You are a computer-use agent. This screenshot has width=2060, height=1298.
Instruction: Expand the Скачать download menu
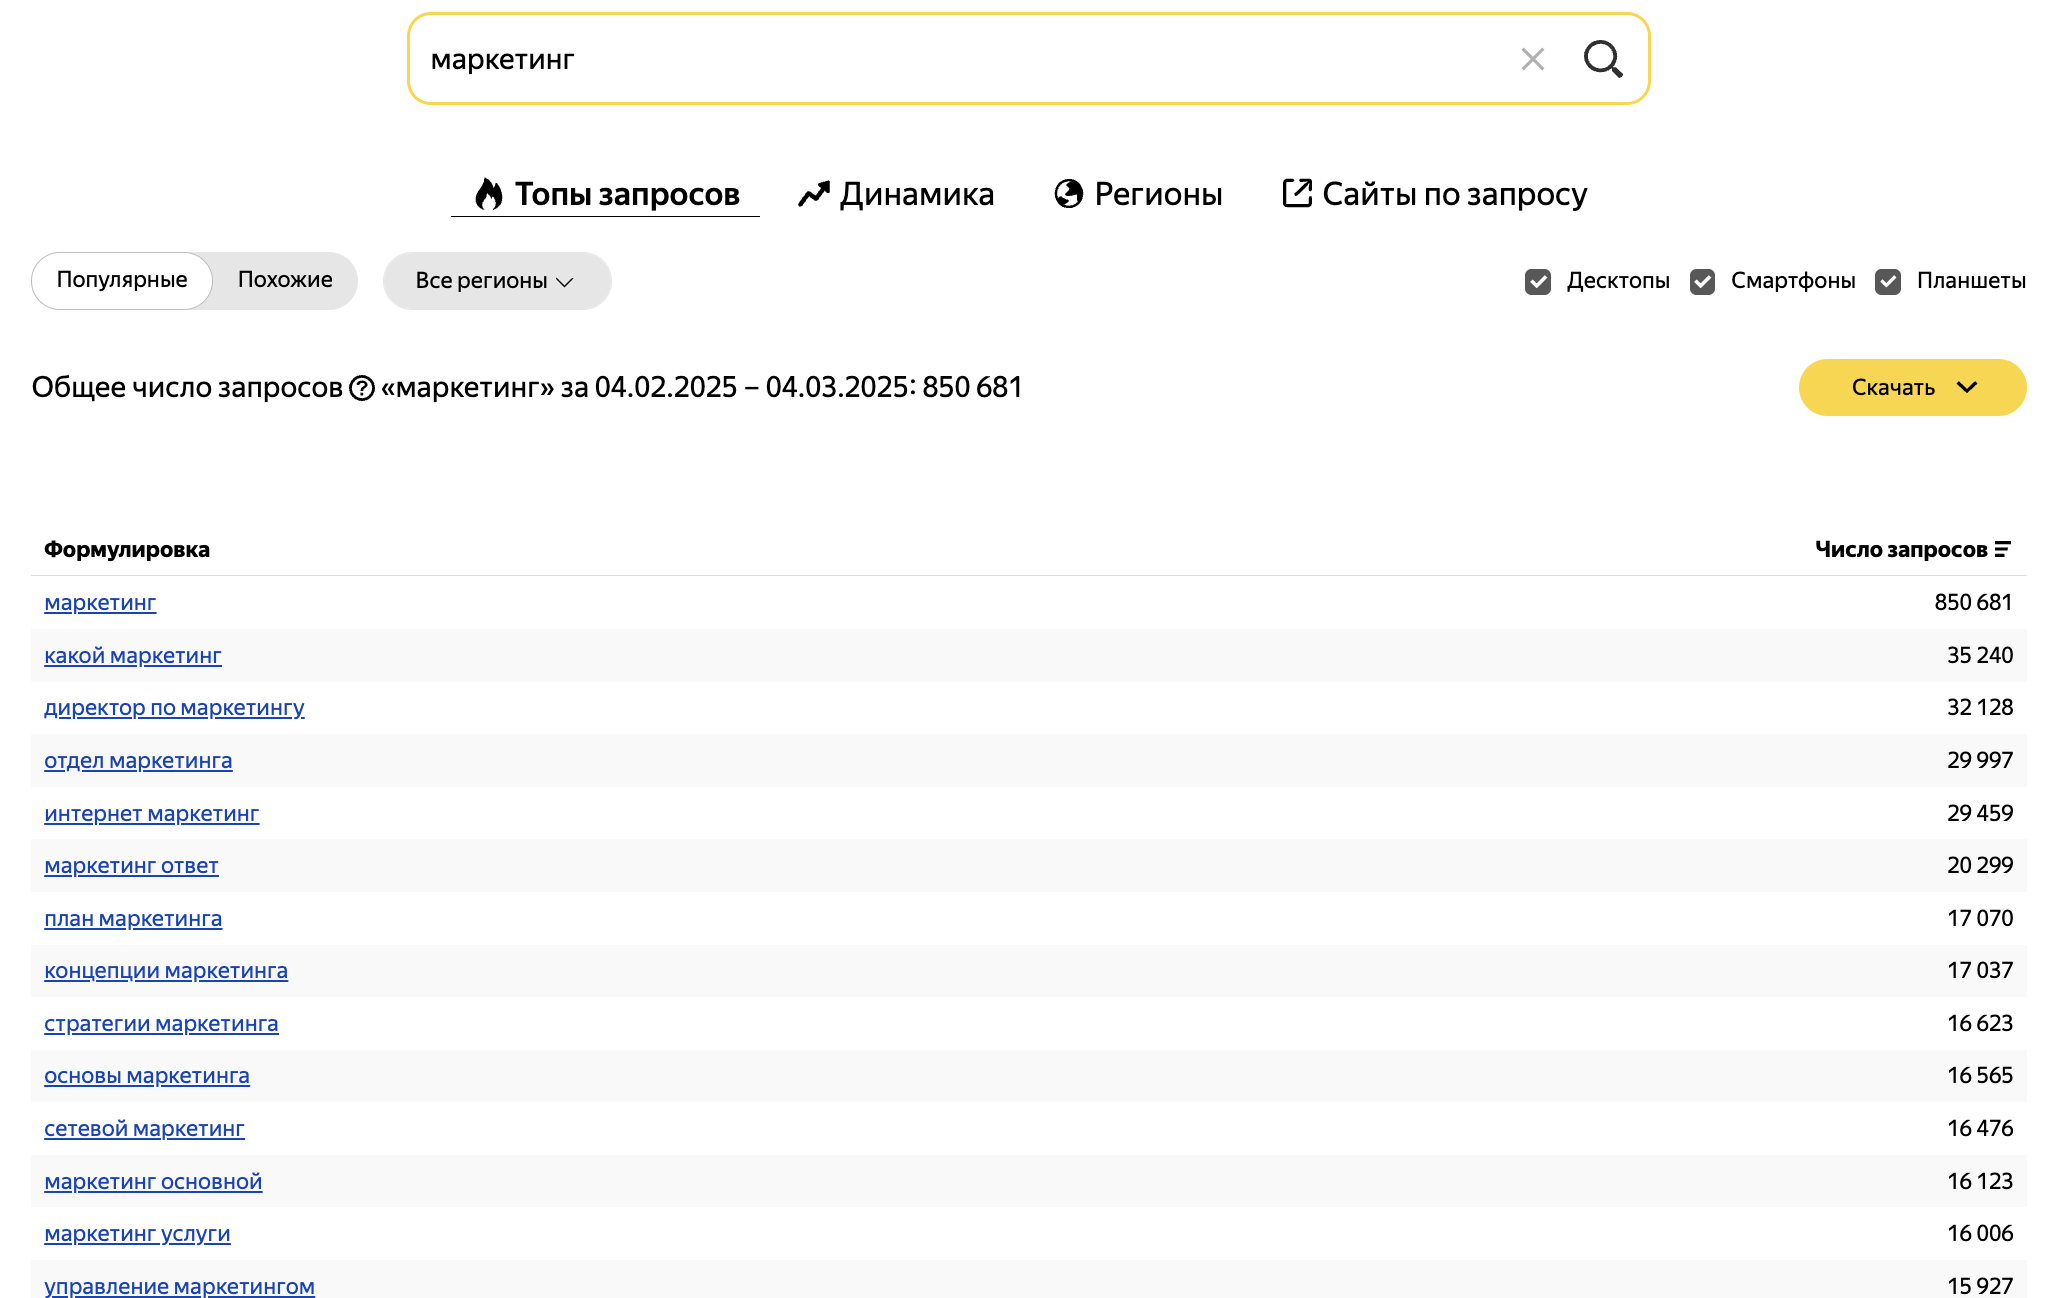click(1911, 387)
